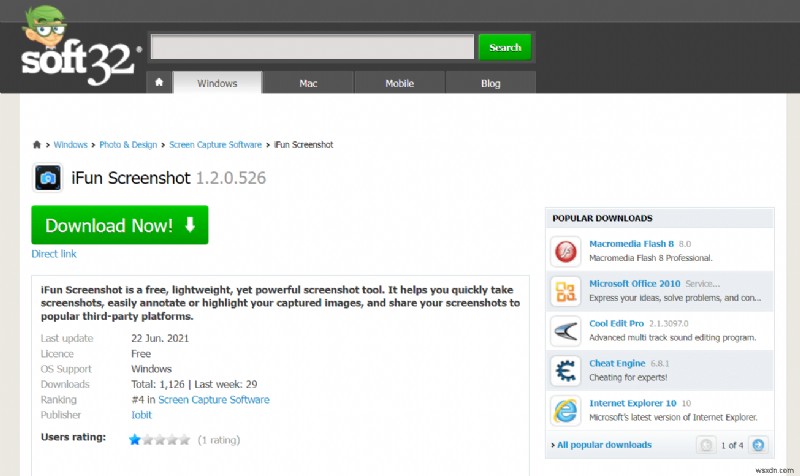Open the Iobit publisher link
The width and height of the screenshot is (800, 476).
(141, 415)
